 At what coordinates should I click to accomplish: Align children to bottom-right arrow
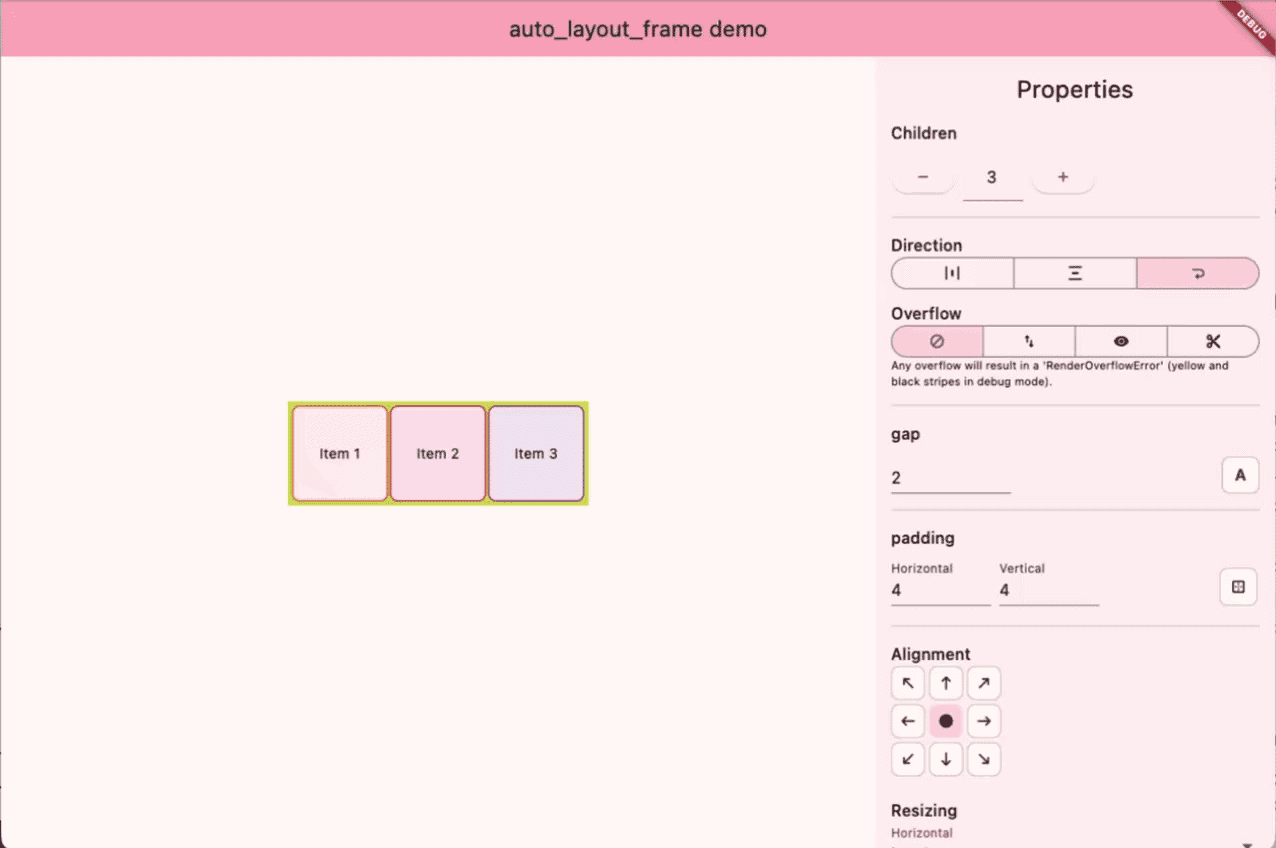click(984, 759)
